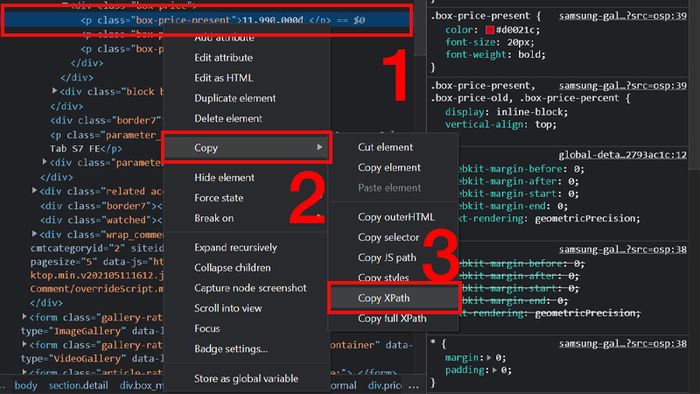700x394 pixels.
Task: Expand the VideoGallery form node
Action: (x=25, y=344)
